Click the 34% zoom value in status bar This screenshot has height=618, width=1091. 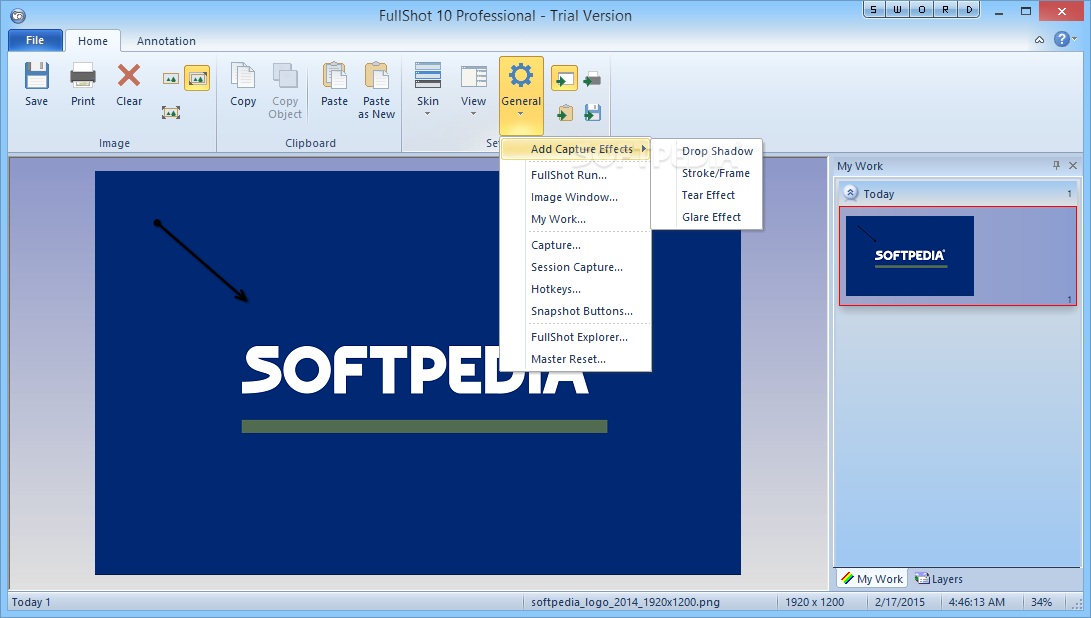pyautogui.click(x=1041, y=602)
